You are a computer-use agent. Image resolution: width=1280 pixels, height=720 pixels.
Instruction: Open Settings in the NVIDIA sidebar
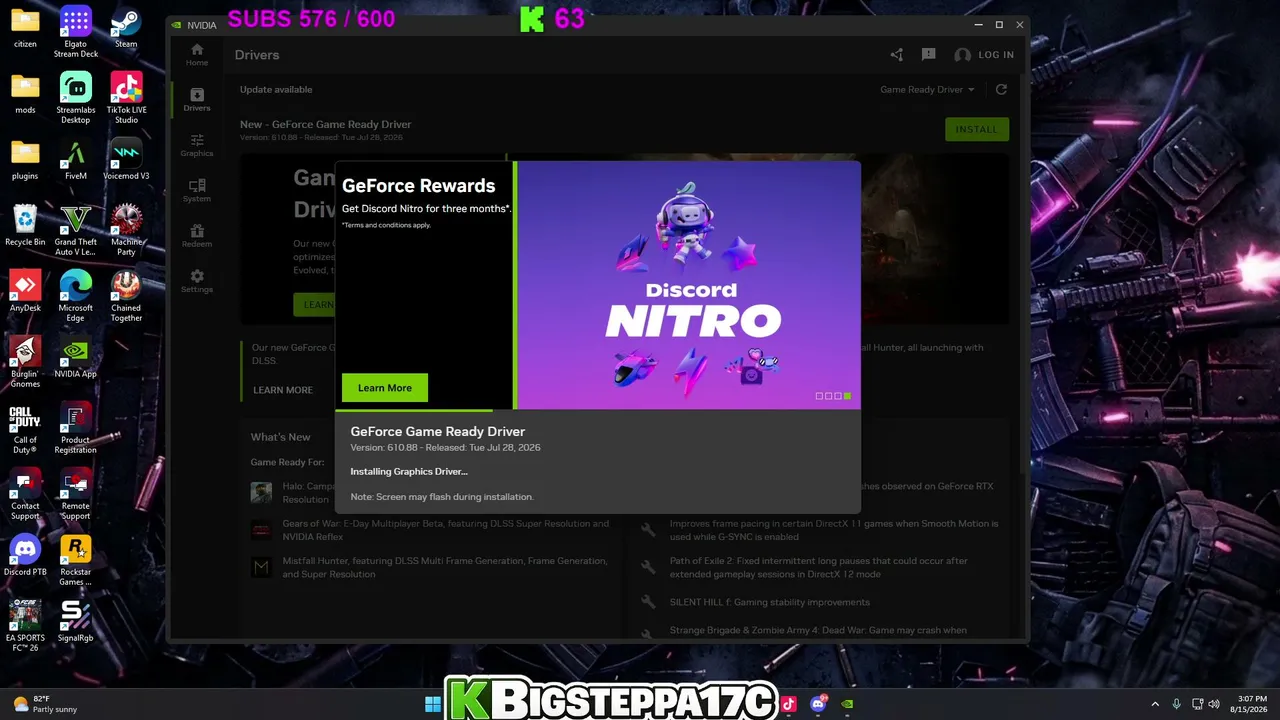197,281
